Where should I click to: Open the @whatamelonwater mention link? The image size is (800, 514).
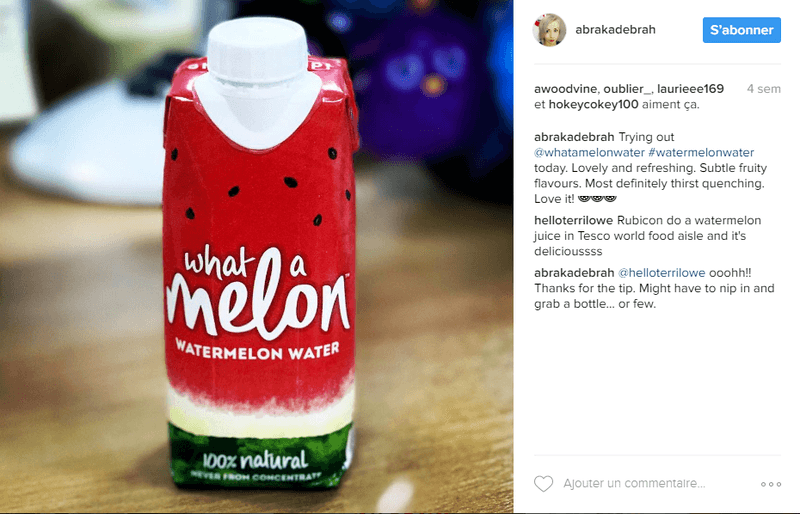[x=589, y=153]
